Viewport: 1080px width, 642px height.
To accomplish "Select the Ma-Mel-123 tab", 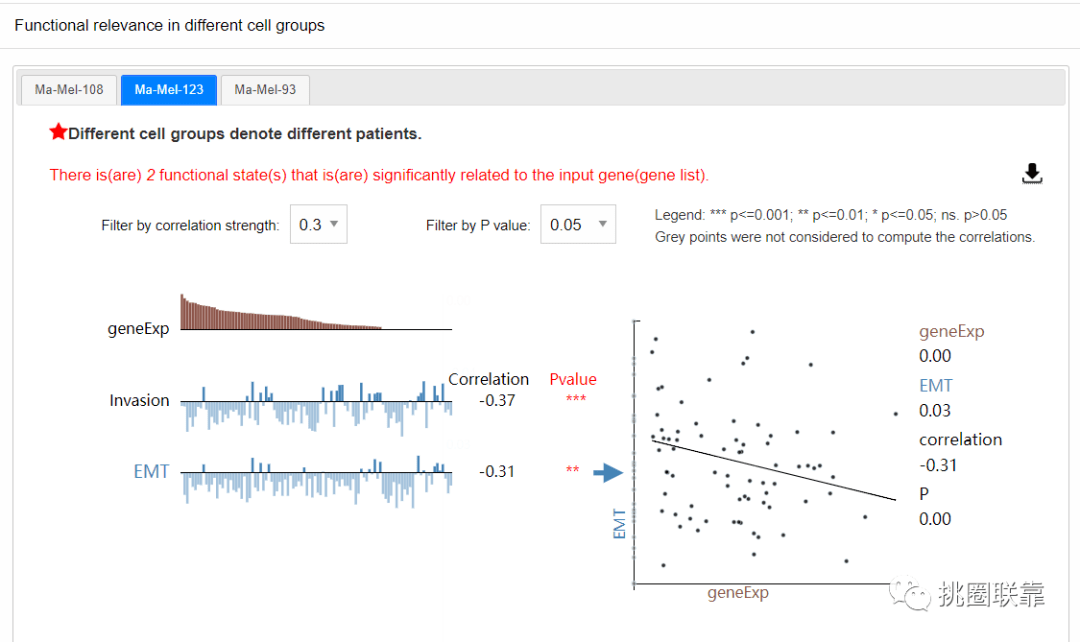I will coord(169,90).
